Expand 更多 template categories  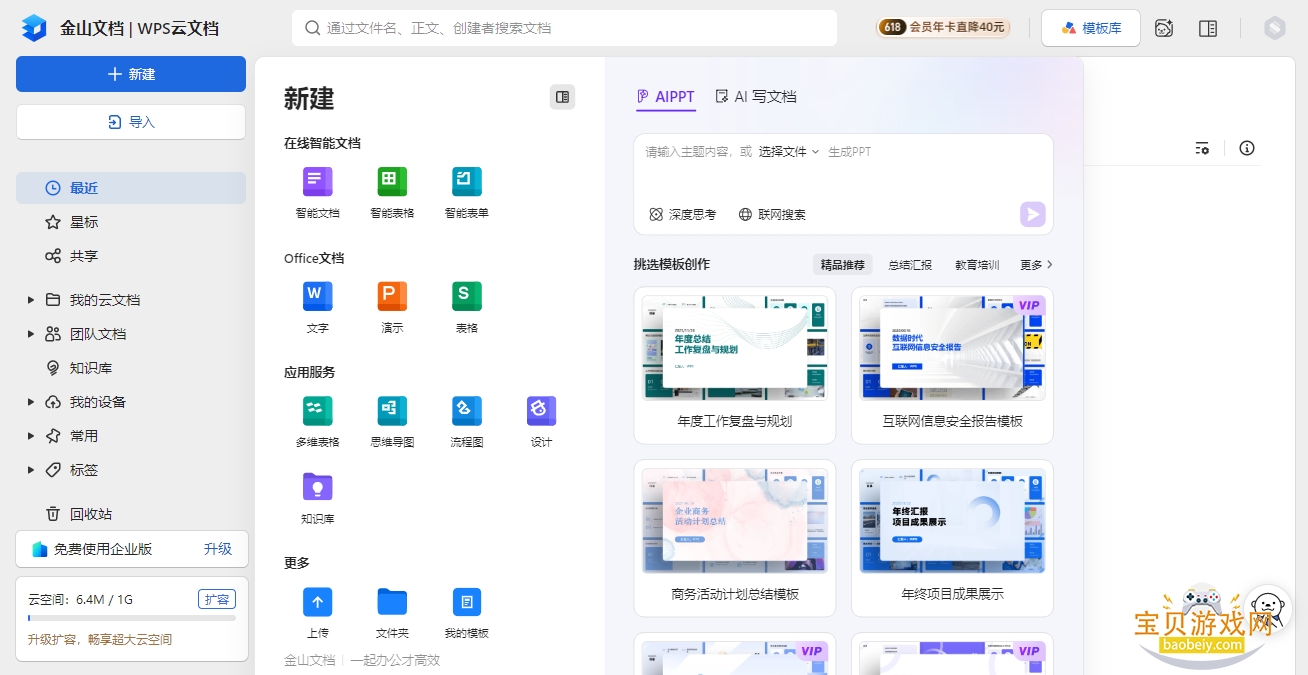tap(1037, 265)
